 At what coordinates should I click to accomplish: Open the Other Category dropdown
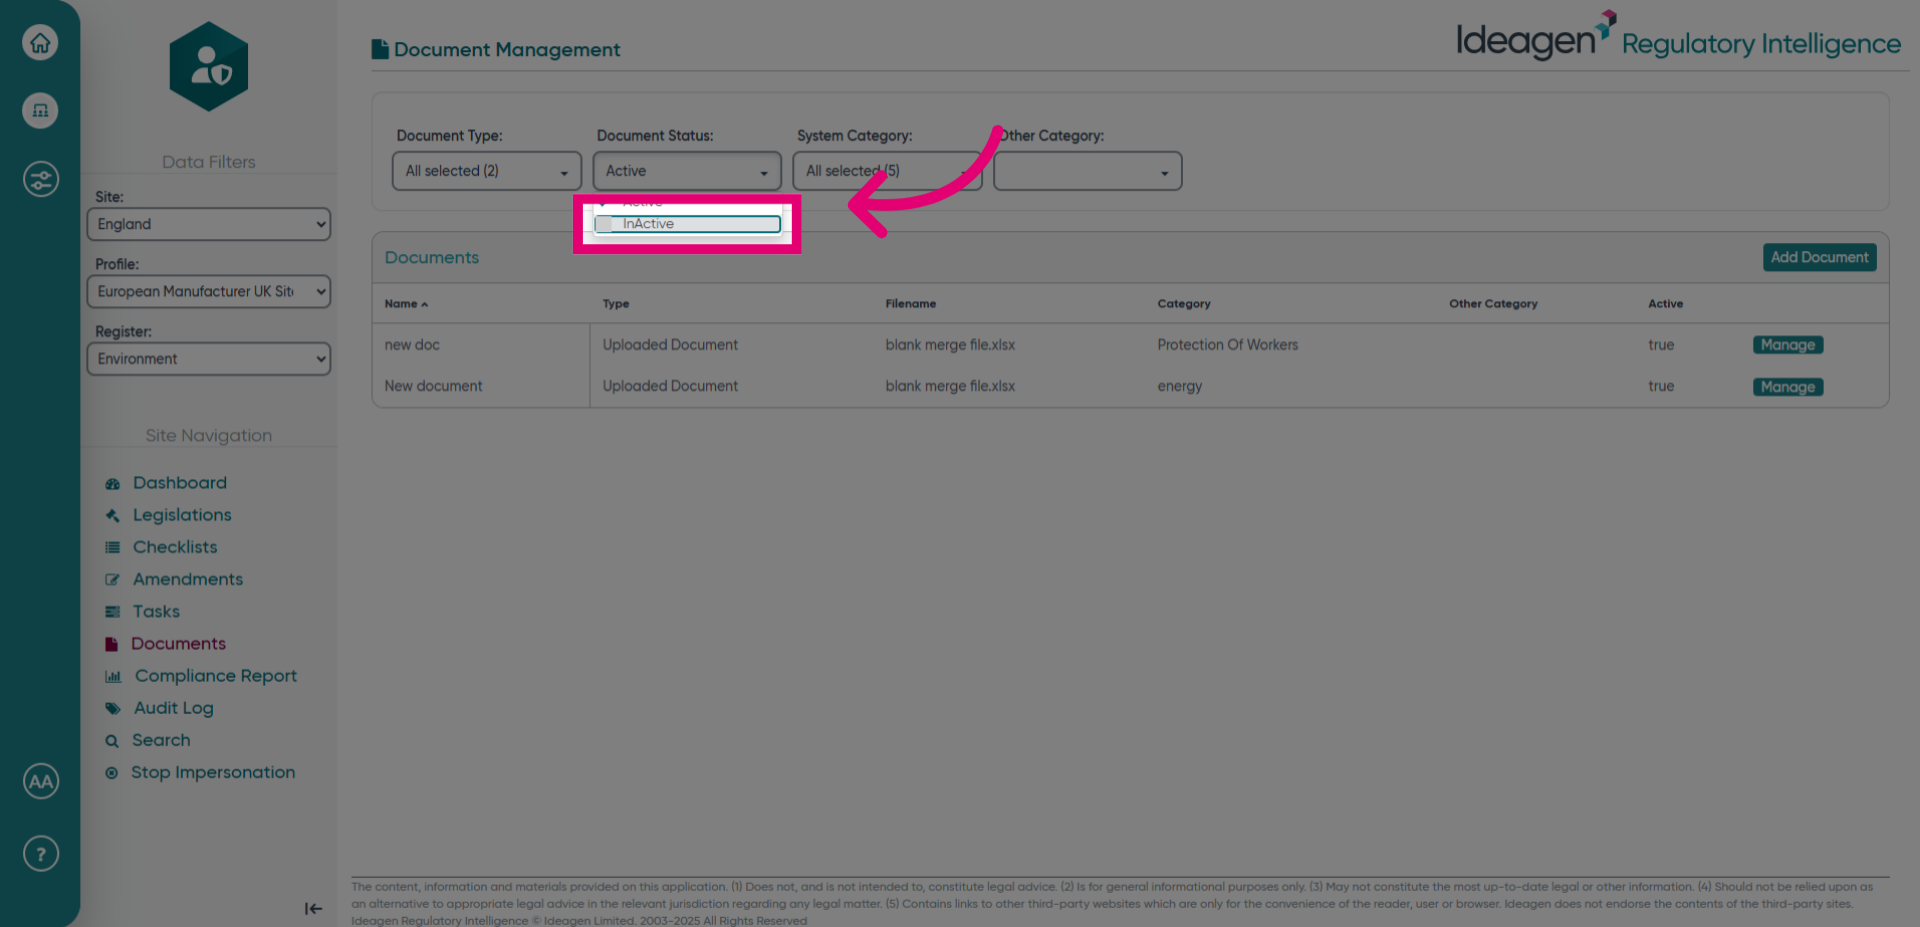(x=1087, y=171)
